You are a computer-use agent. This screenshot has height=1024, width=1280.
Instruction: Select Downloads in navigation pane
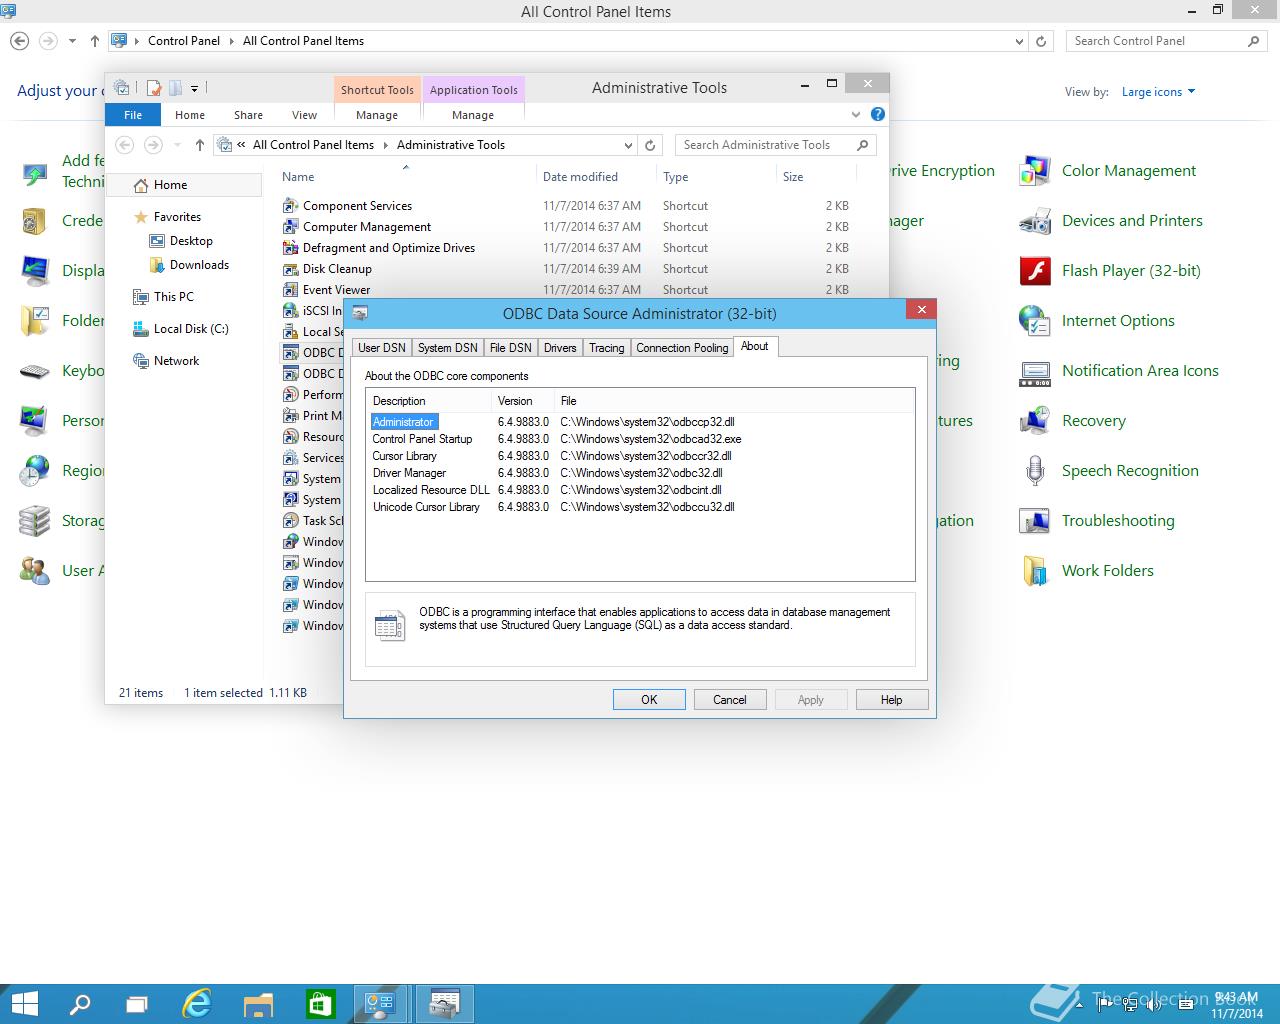189,265
